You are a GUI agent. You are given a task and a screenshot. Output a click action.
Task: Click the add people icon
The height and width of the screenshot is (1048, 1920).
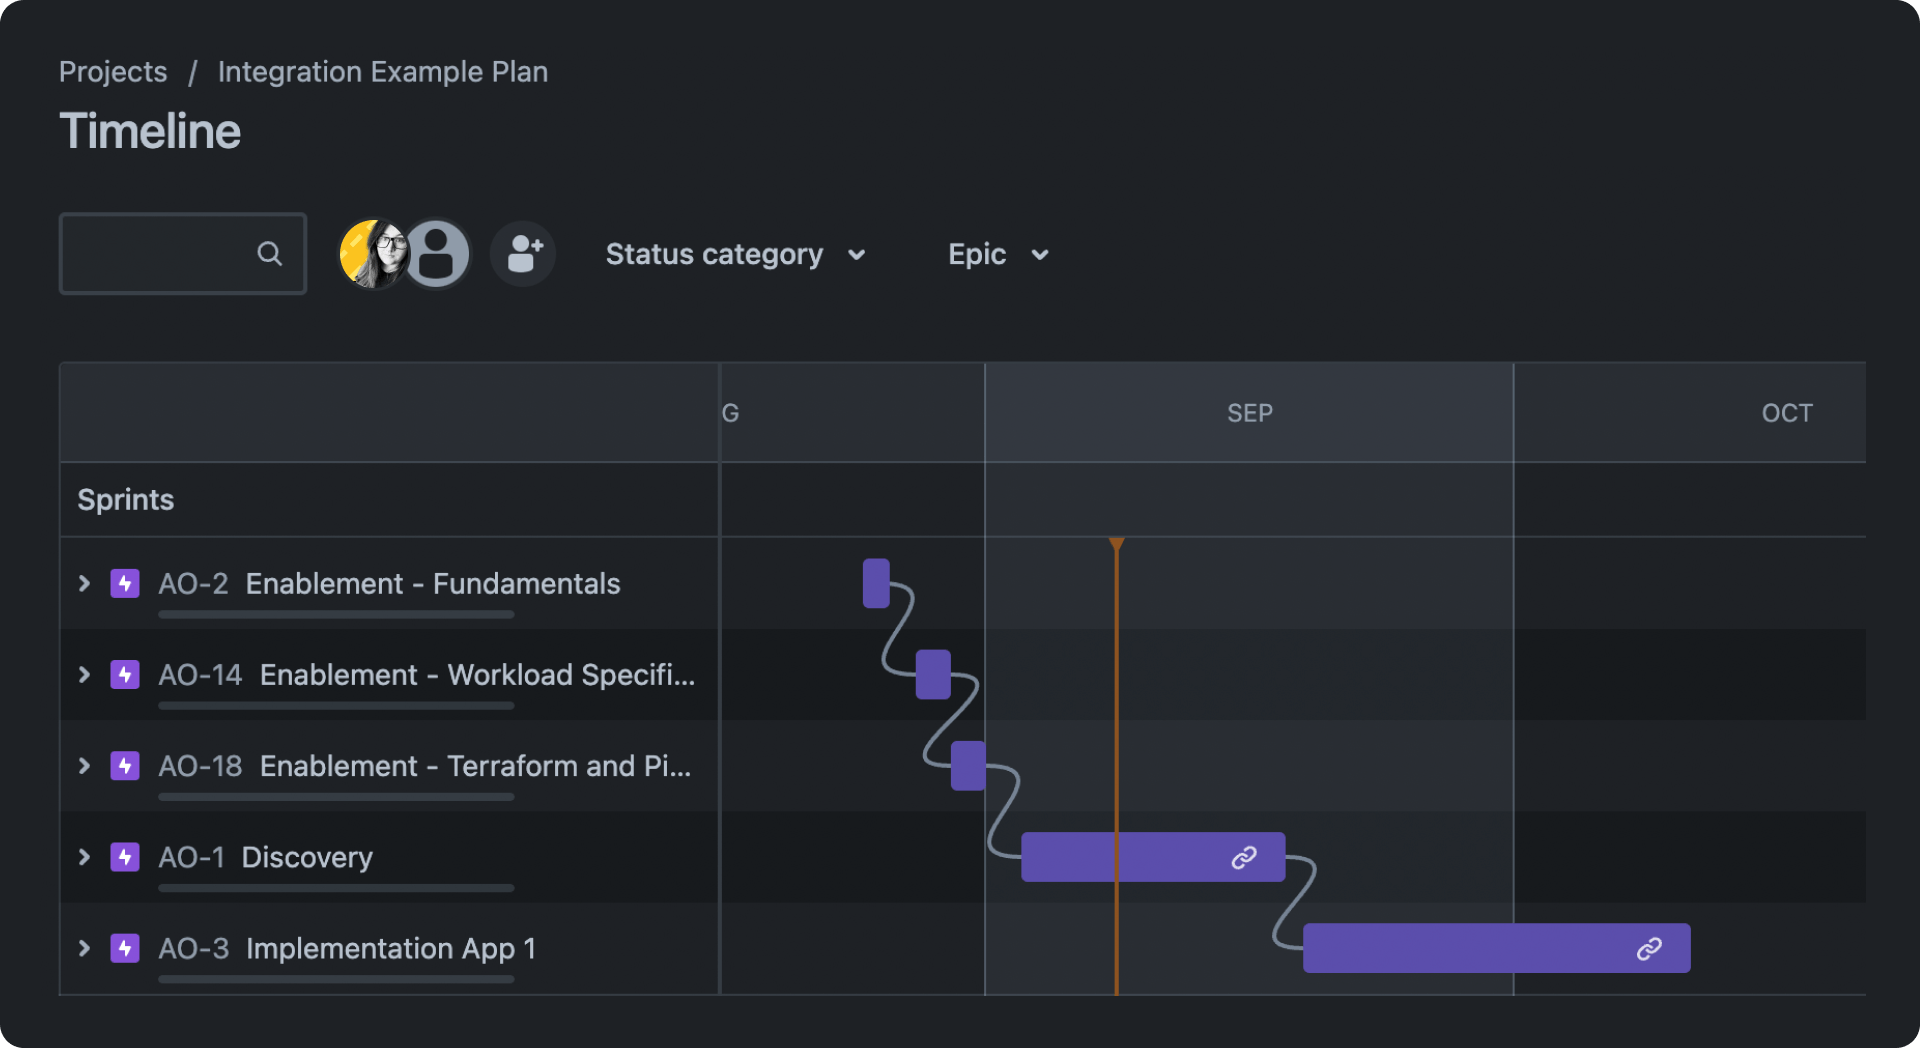(x=523, y=254)
